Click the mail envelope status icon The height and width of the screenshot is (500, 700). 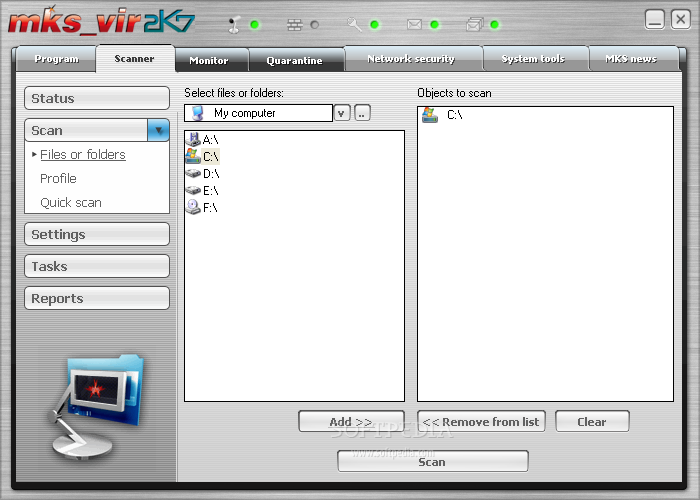[414, 25]
